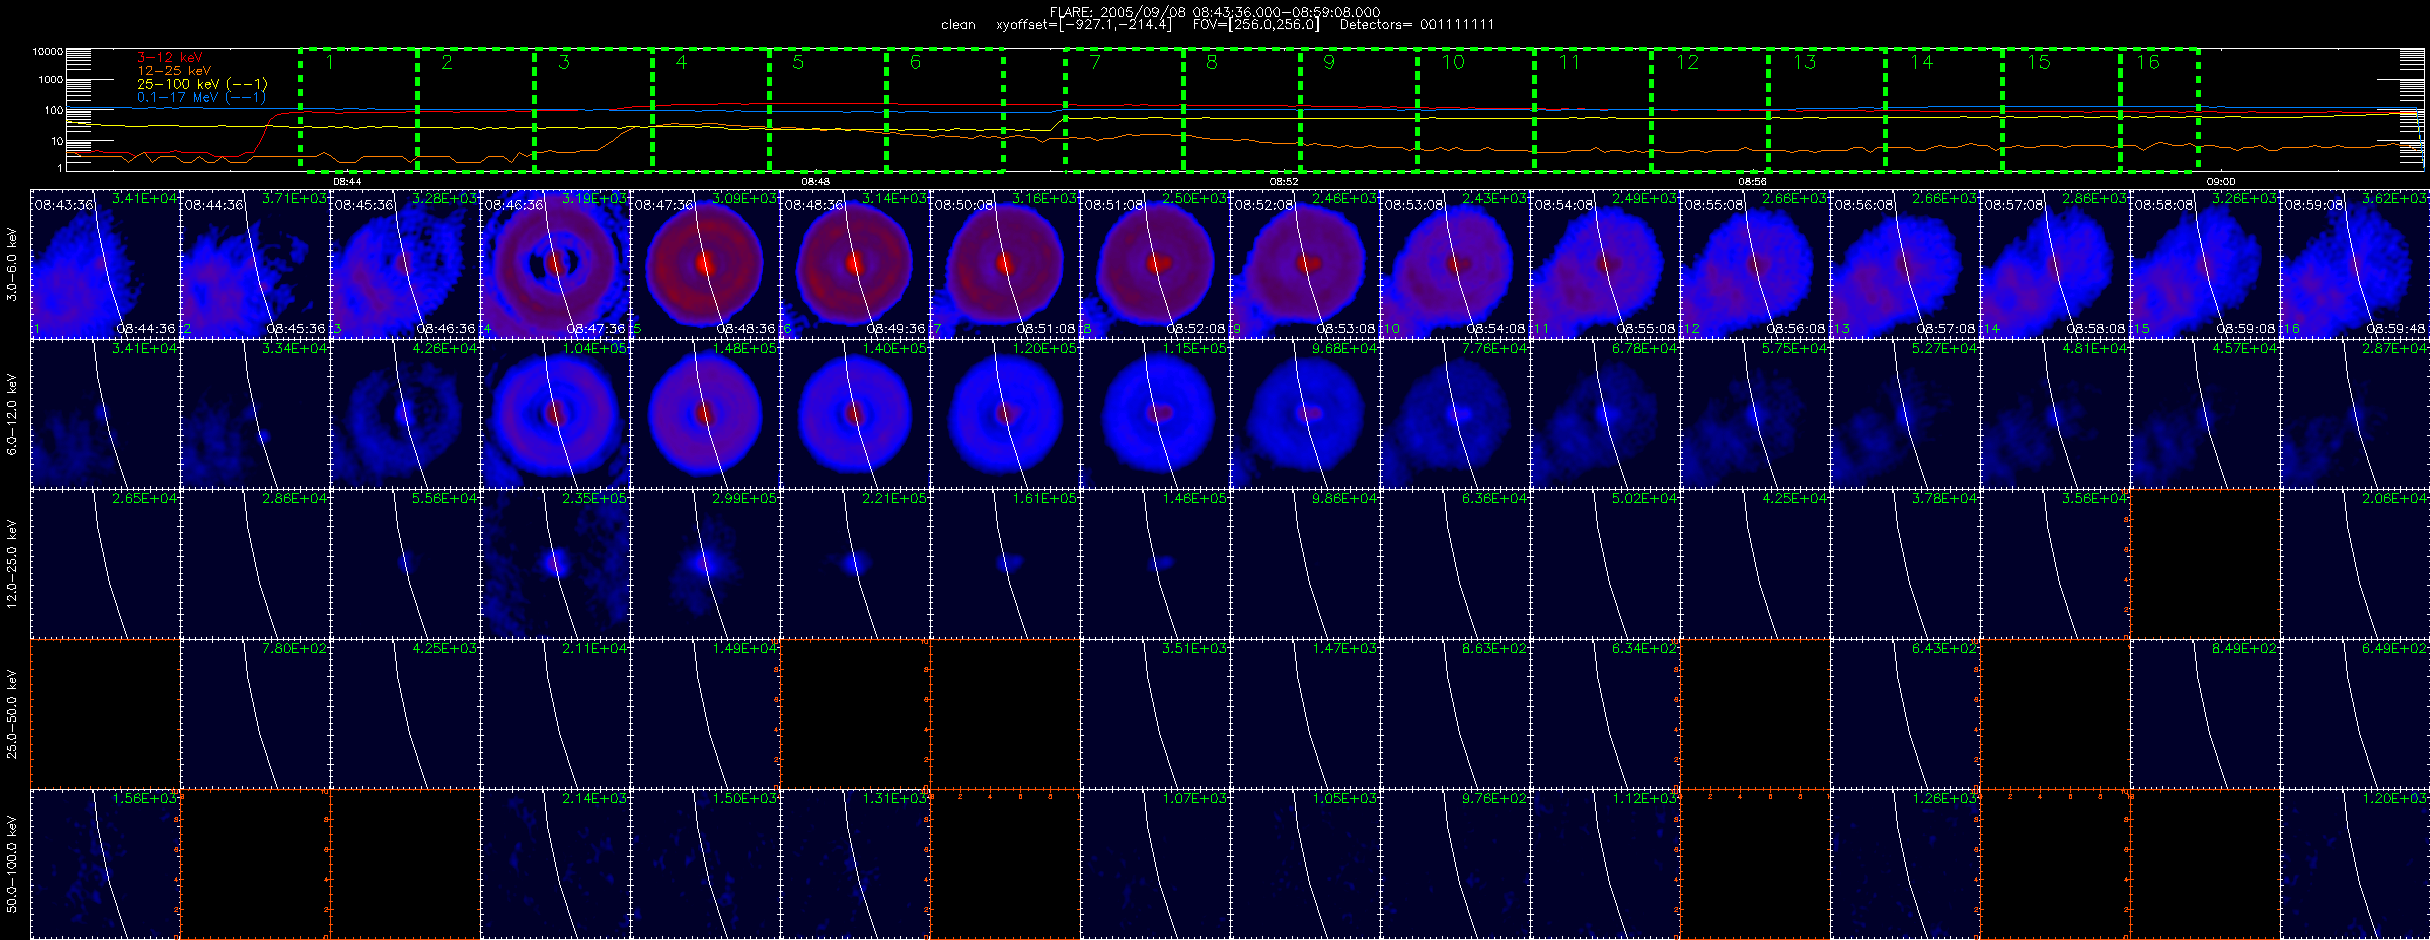Open the 50.0-100.0 keV image with peak 1.20E+03
The height and width of the screenshot is (940, 2430).
pos(2355,864)
